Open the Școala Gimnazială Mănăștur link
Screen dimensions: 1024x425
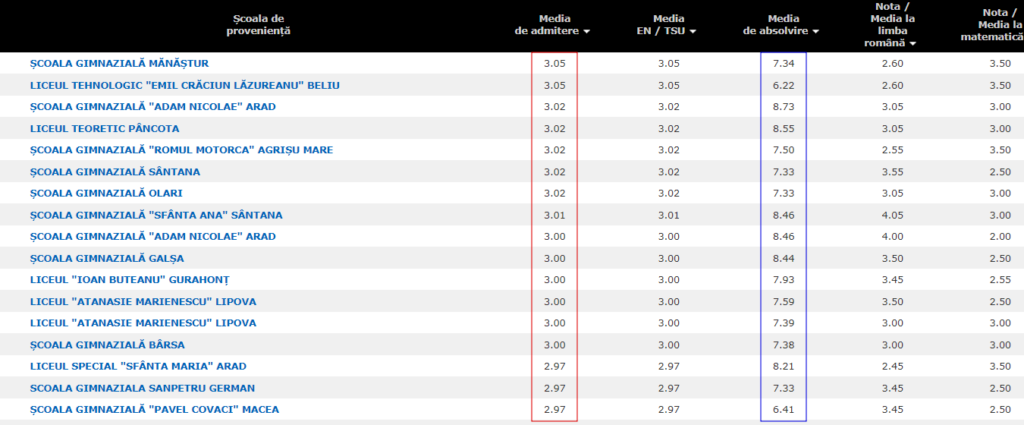(119, 64)
